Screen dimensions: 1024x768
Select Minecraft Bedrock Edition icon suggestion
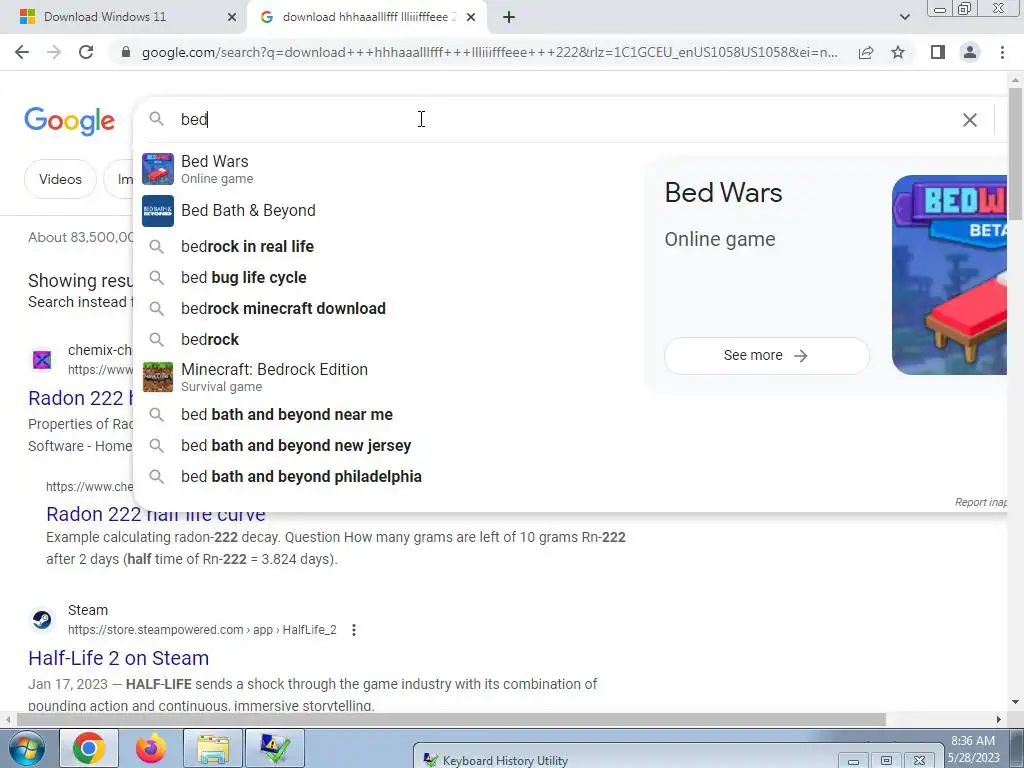(158, 377)
